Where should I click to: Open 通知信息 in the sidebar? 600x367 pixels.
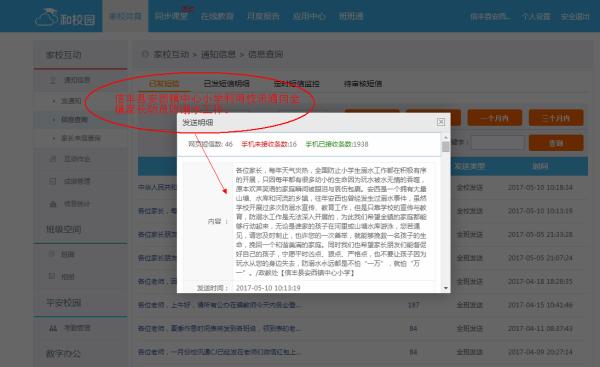(x=77, y=80)
